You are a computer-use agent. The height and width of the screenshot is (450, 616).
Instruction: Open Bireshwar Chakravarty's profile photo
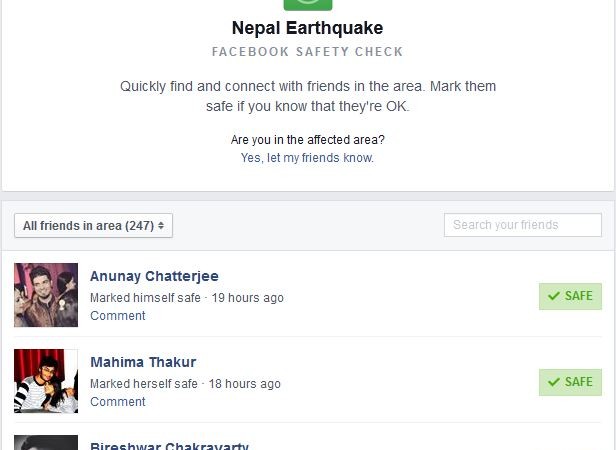[x=46, y=442]
